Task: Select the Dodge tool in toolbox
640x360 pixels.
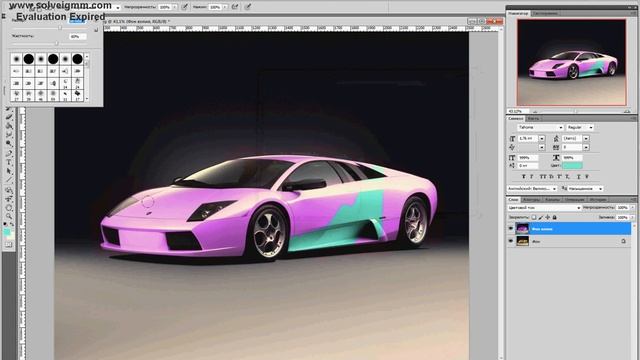Action: tap(9, 144)
